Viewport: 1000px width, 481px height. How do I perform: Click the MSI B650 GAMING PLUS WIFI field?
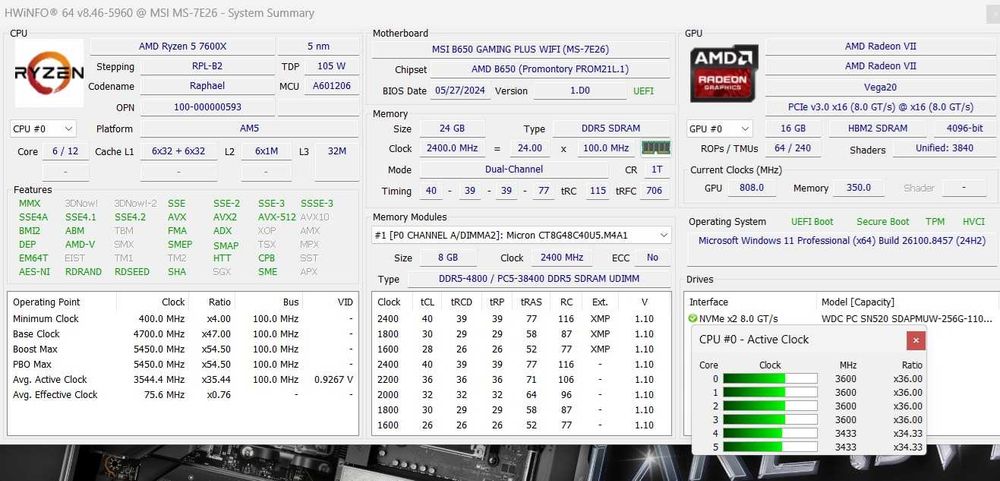522,50
